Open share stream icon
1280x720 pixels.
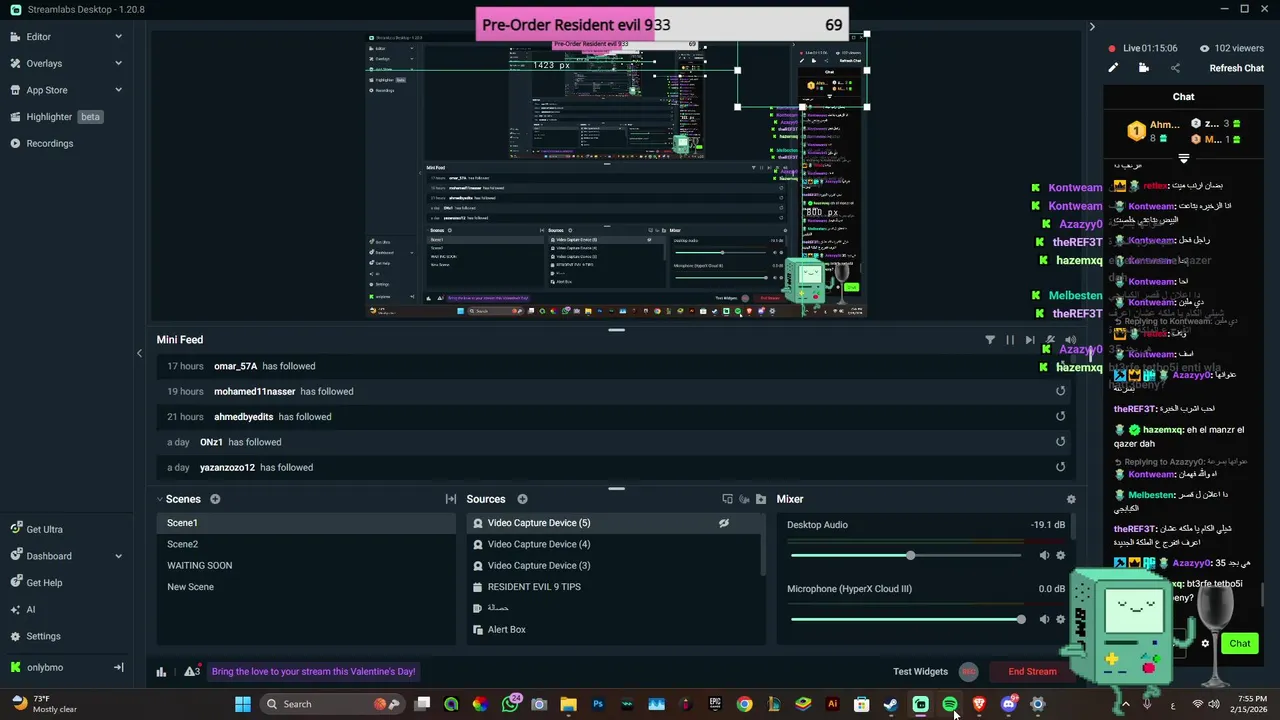pos(1175,68)
